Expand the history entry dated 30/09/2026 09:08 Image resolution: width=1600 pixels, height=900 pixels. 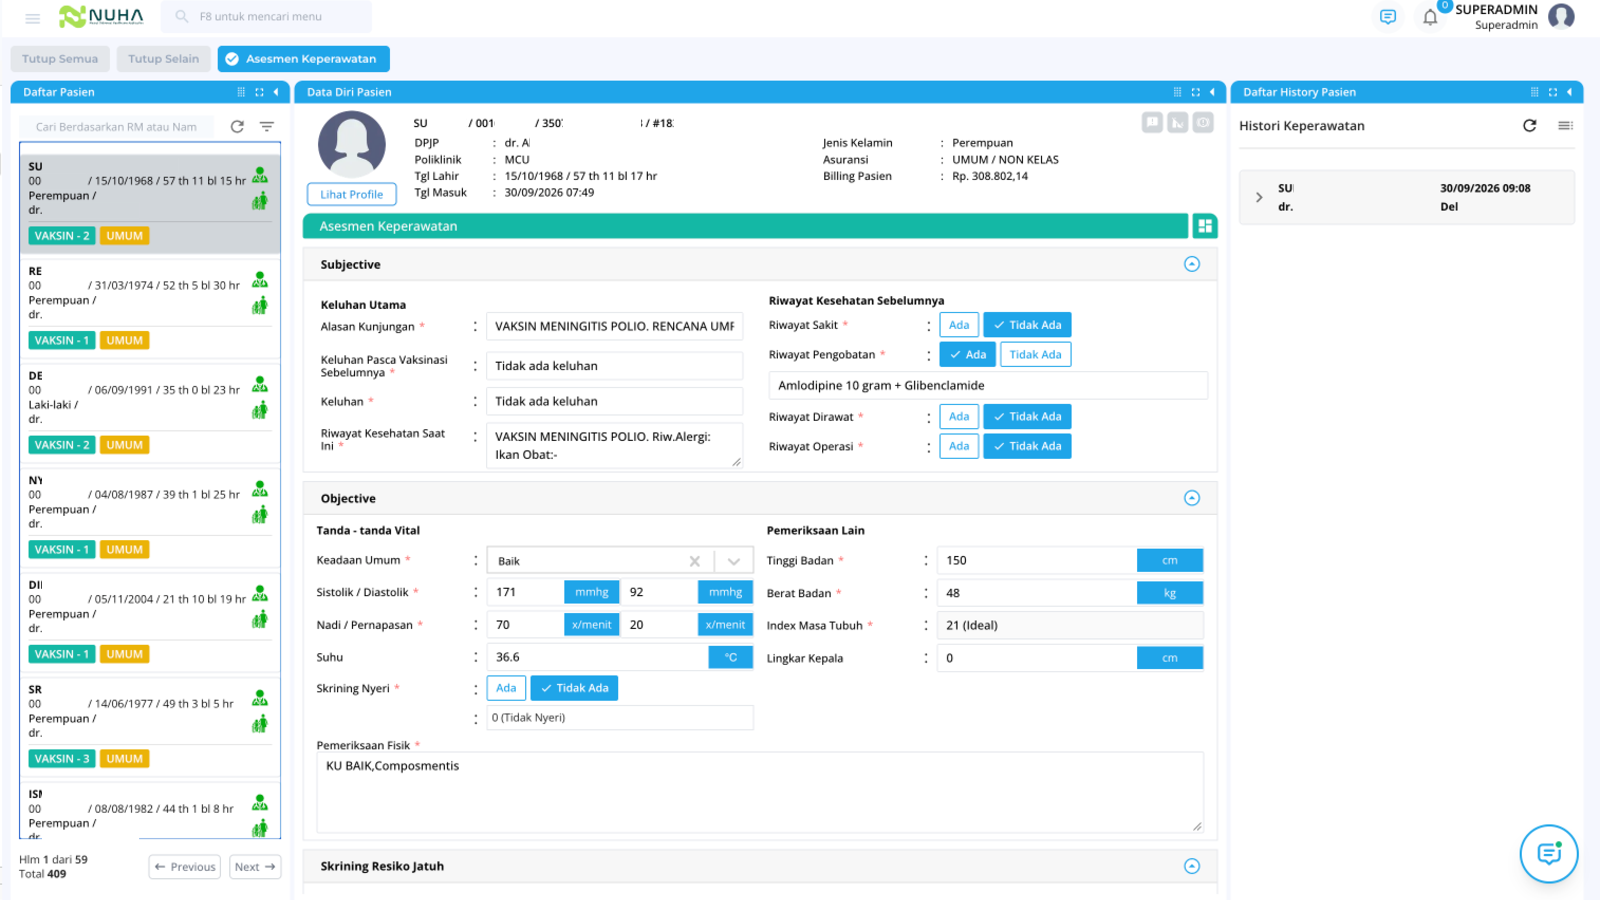(x=1259, y=197)
